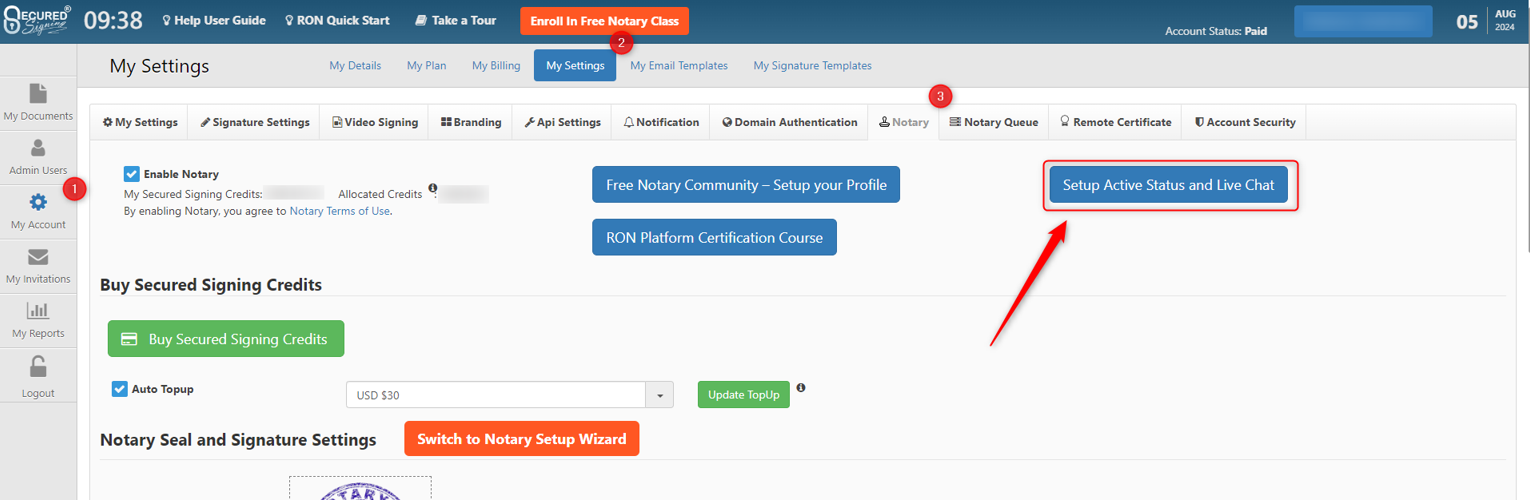The image size is (1530, 500).
Task: Open My Invitations envelope icon
Action: click(x=38, y=257)
